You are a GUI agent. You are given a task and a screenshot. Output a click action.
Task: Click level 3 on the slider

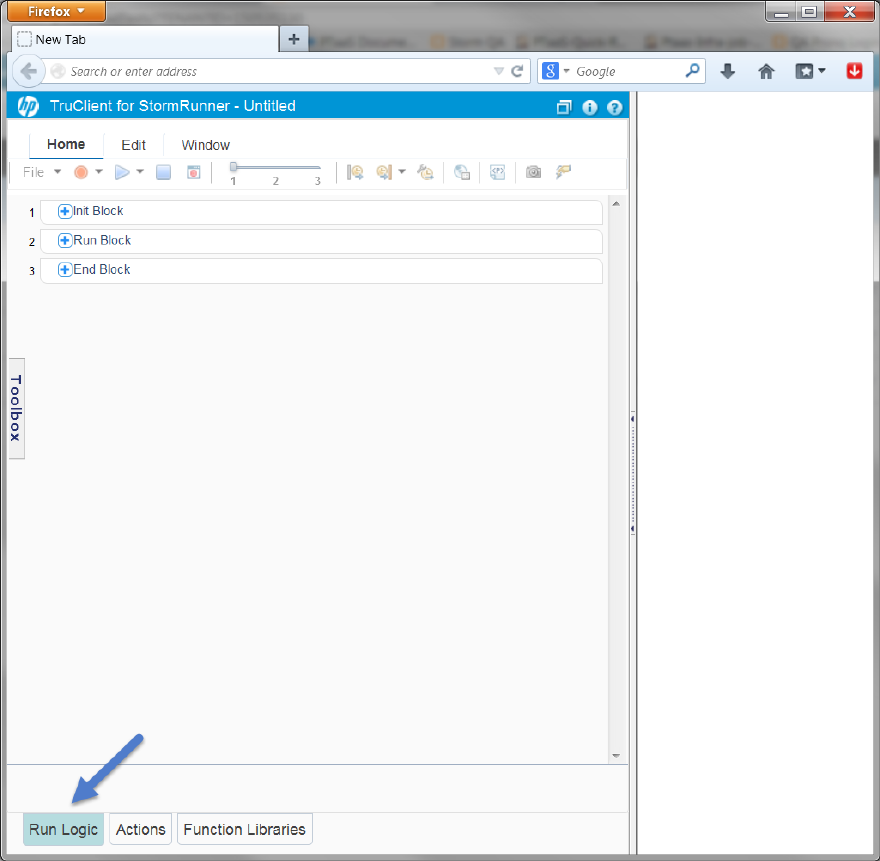coord(318,181)
